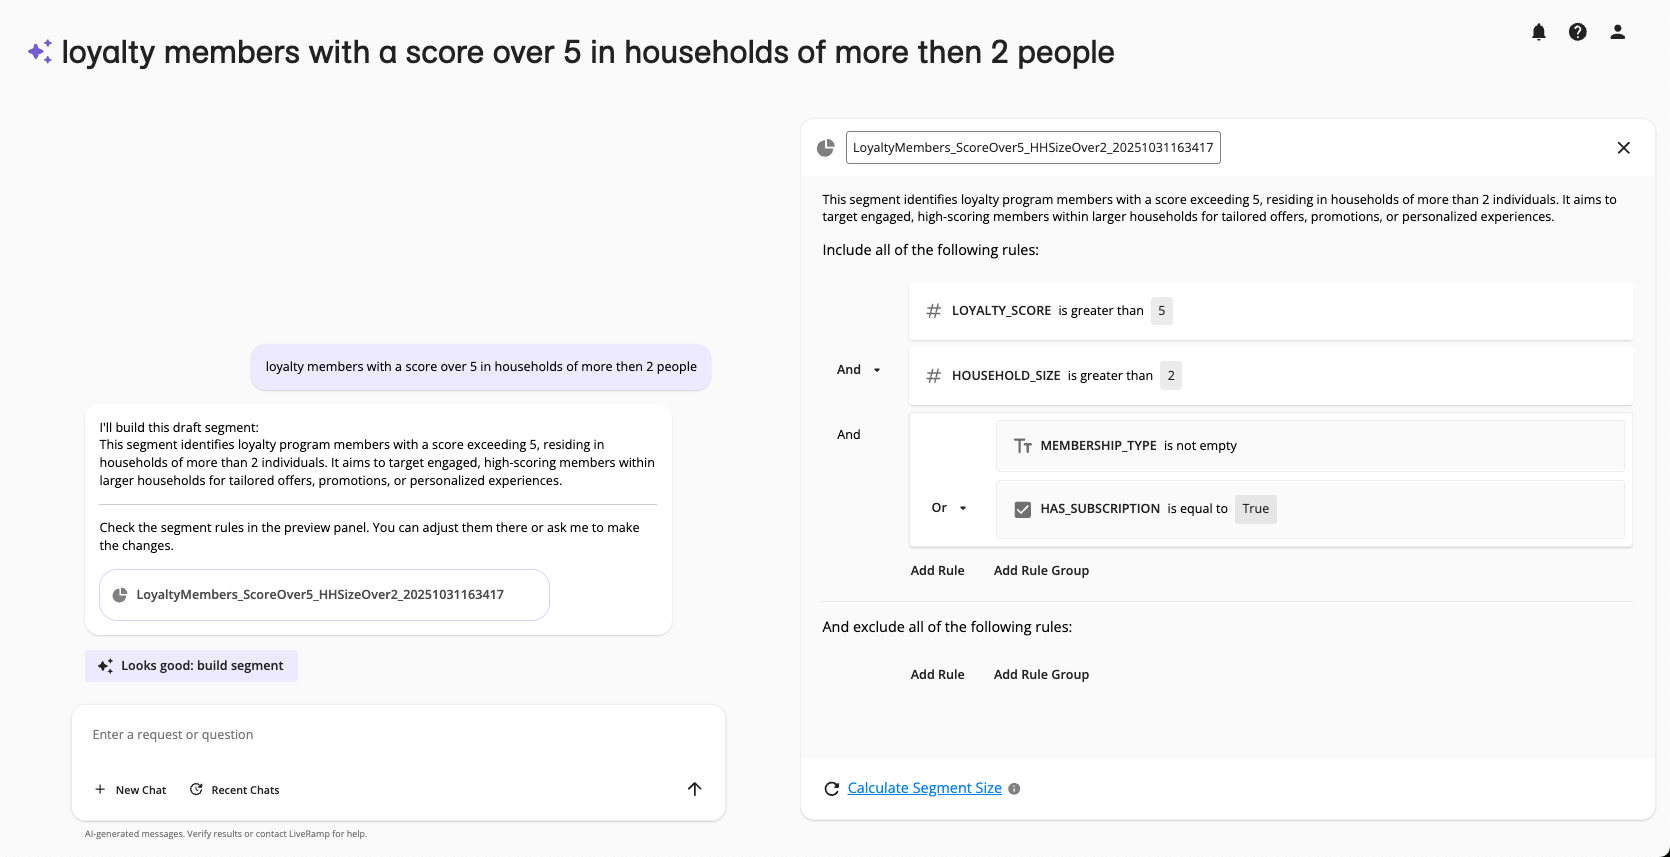Start a New Chat
This screenshot has height=857, width=1670.
coord(131,790)
